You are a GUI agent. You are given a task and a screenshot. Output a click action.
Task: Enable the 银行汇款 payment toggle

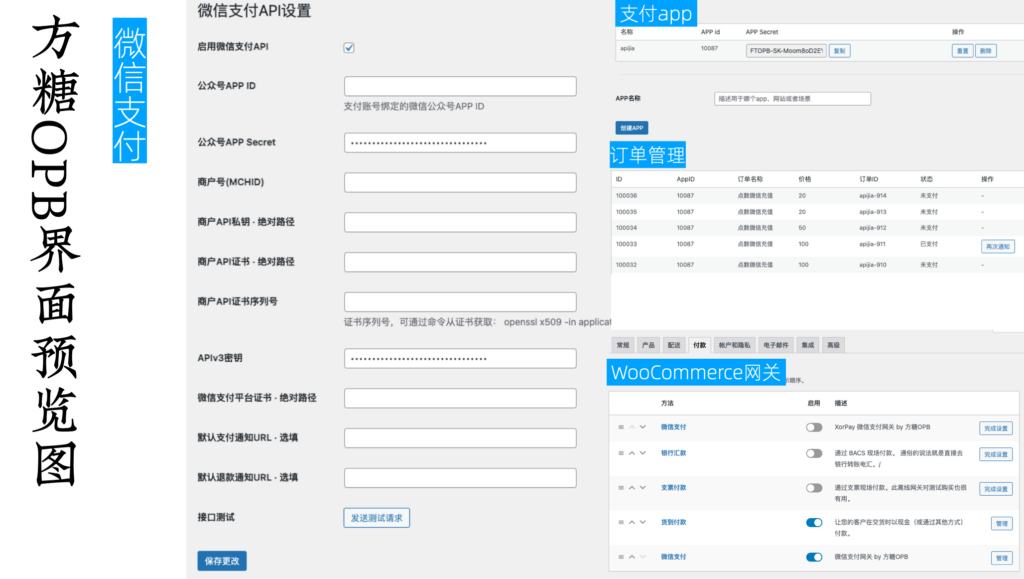(814, 453)
